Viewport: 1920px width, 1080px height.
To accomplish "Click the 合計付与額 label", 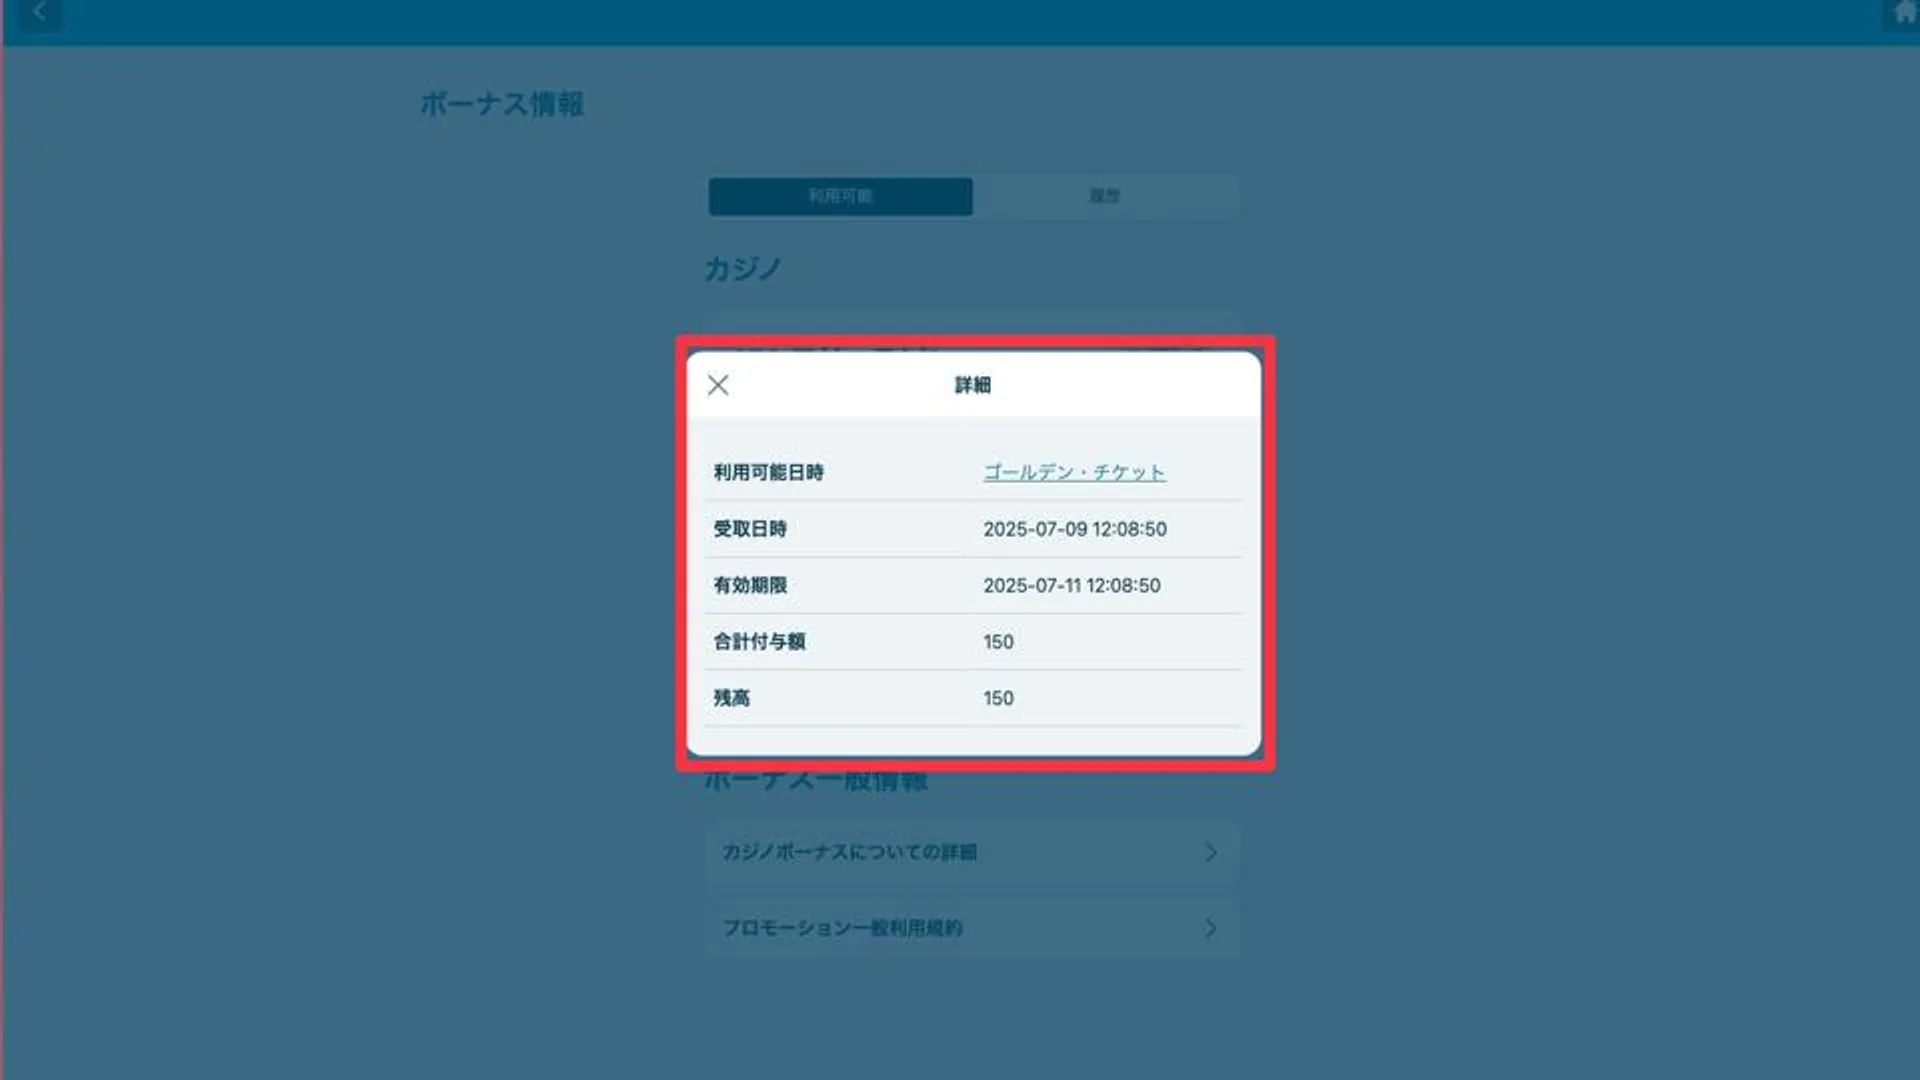I will [x=759, y=642].
